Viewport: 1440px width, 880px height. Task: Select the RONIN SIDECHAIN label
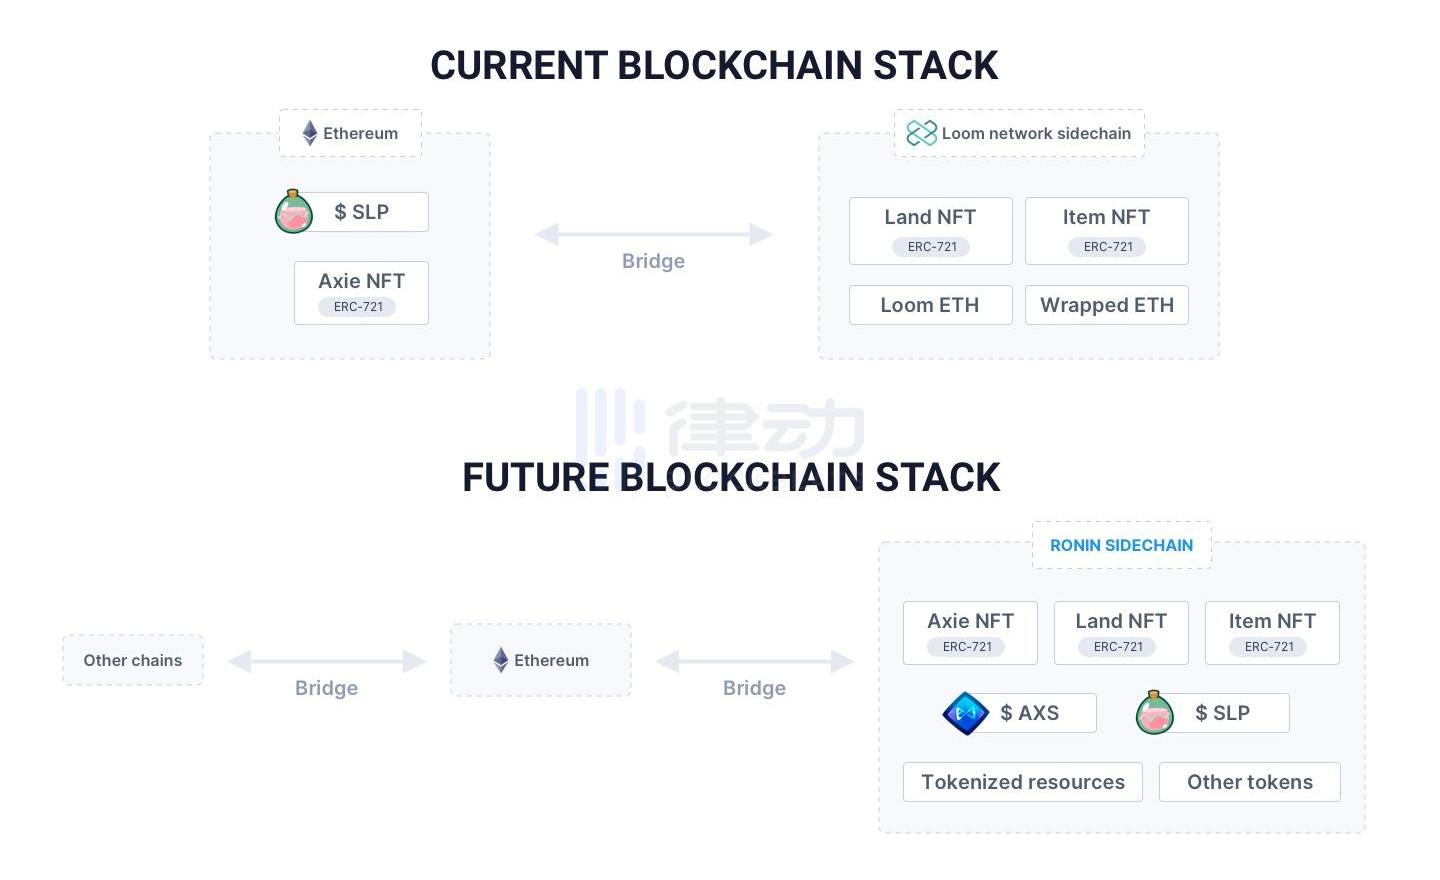point(1121,545)
